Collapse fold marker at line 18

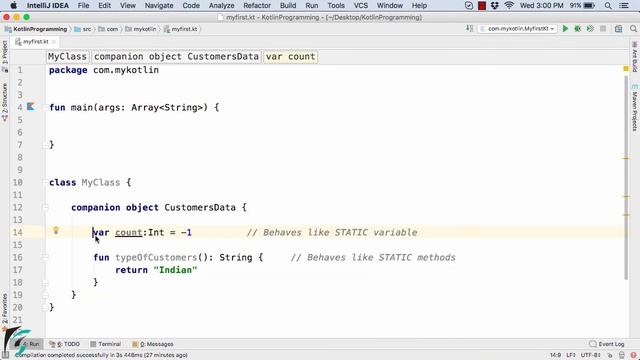[45, 282]
